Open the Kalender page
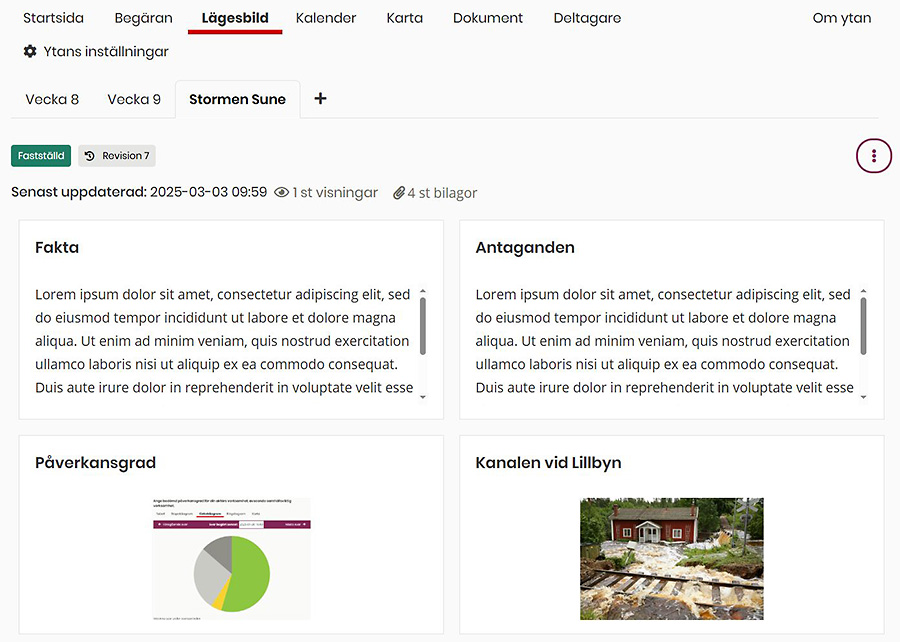The width and height of the screenshot is (900, 642). (x=326, y=18)
